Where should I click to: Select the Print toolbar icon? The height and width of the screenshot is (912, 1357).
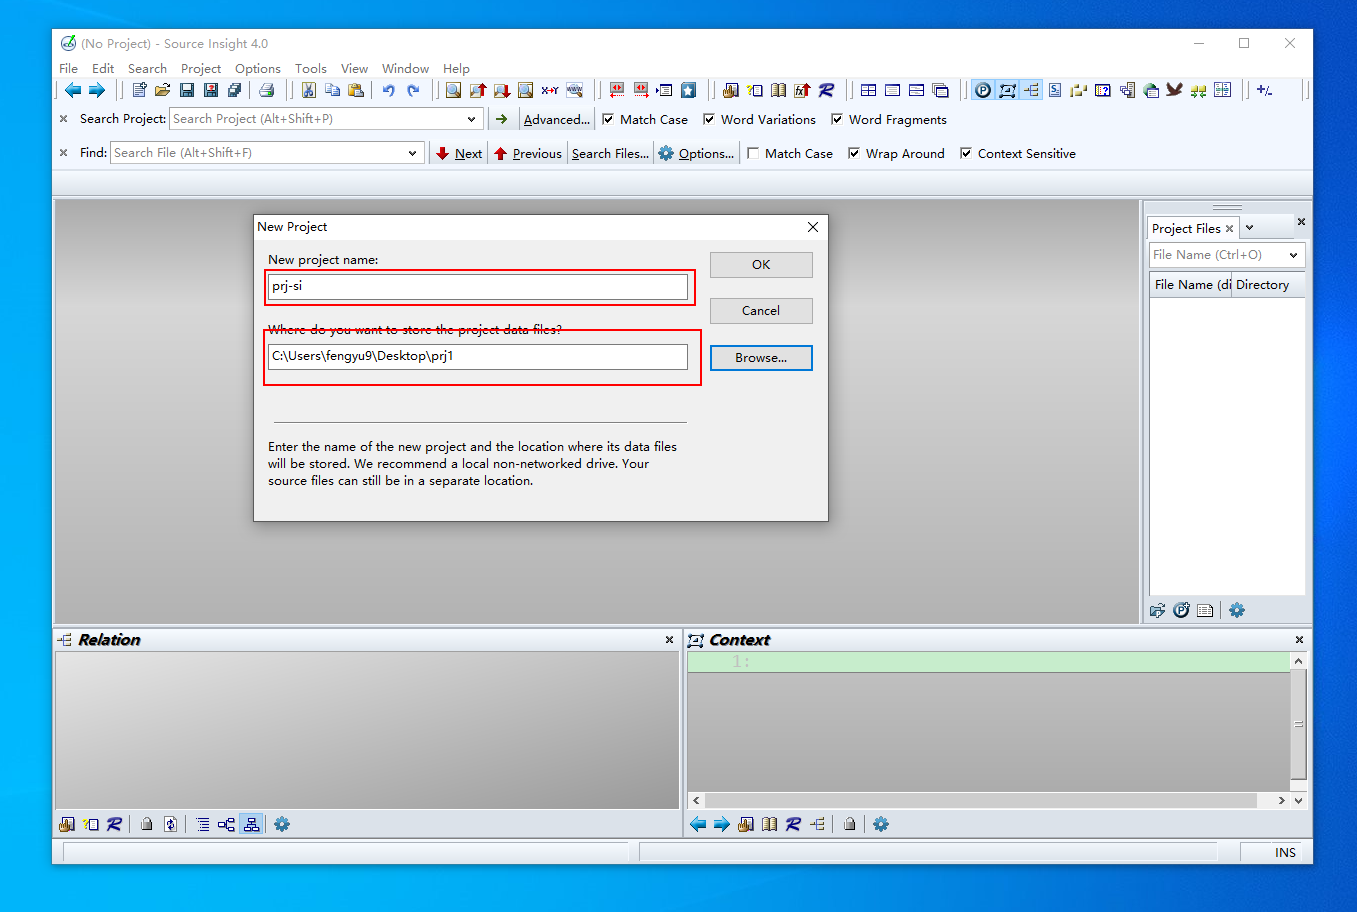click(x=267, y=90)
